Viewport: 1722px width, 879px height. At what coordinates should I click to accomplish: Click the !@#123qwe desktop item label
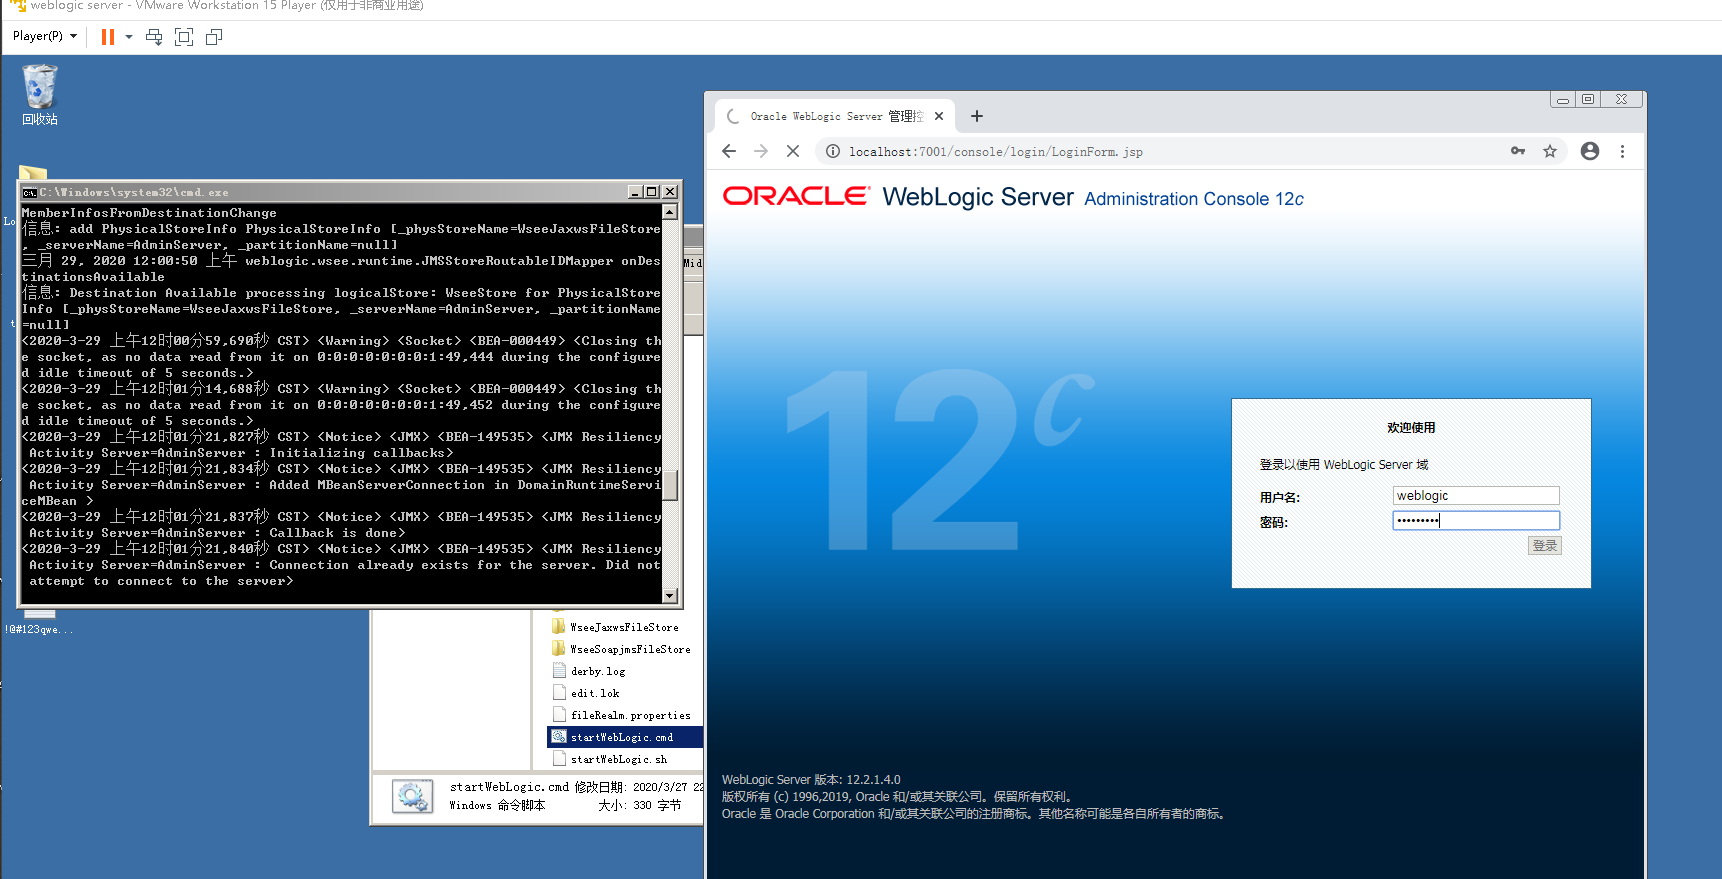pos(39,630)
